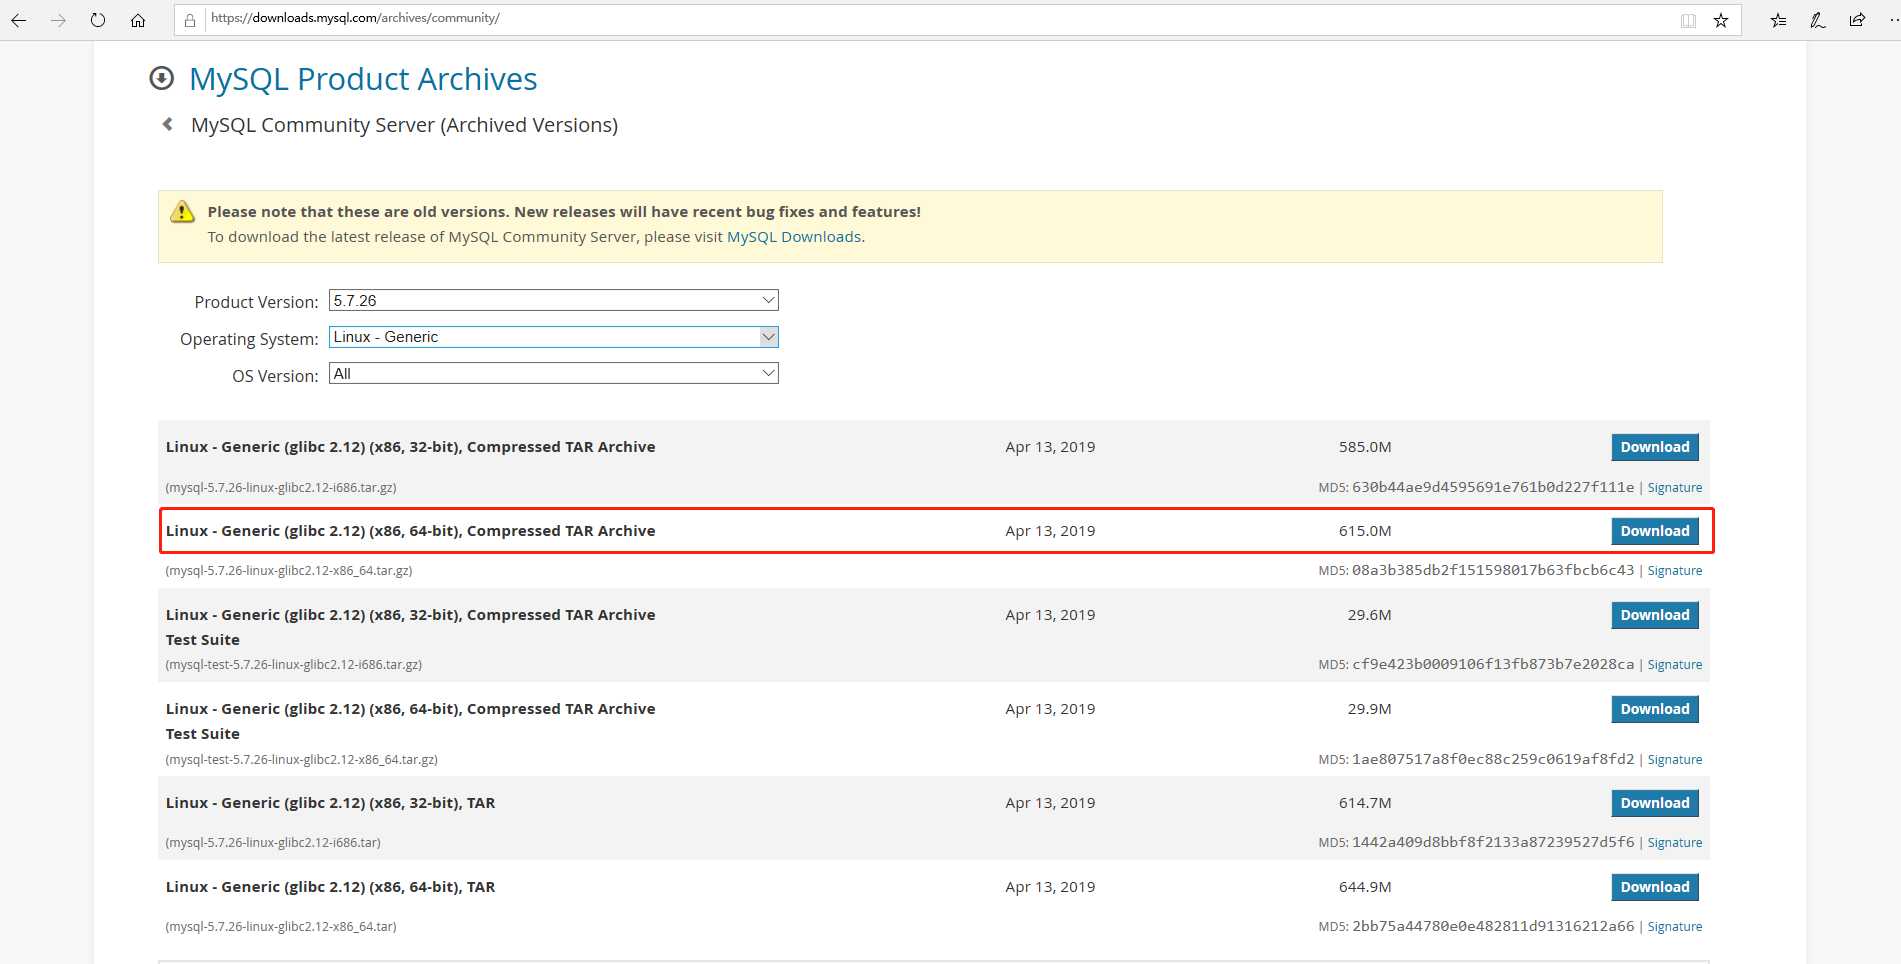Open the reading view icon in the address bar
Image resolution: width=1901 pixels, height=964 pixels.
(1688, 20)
